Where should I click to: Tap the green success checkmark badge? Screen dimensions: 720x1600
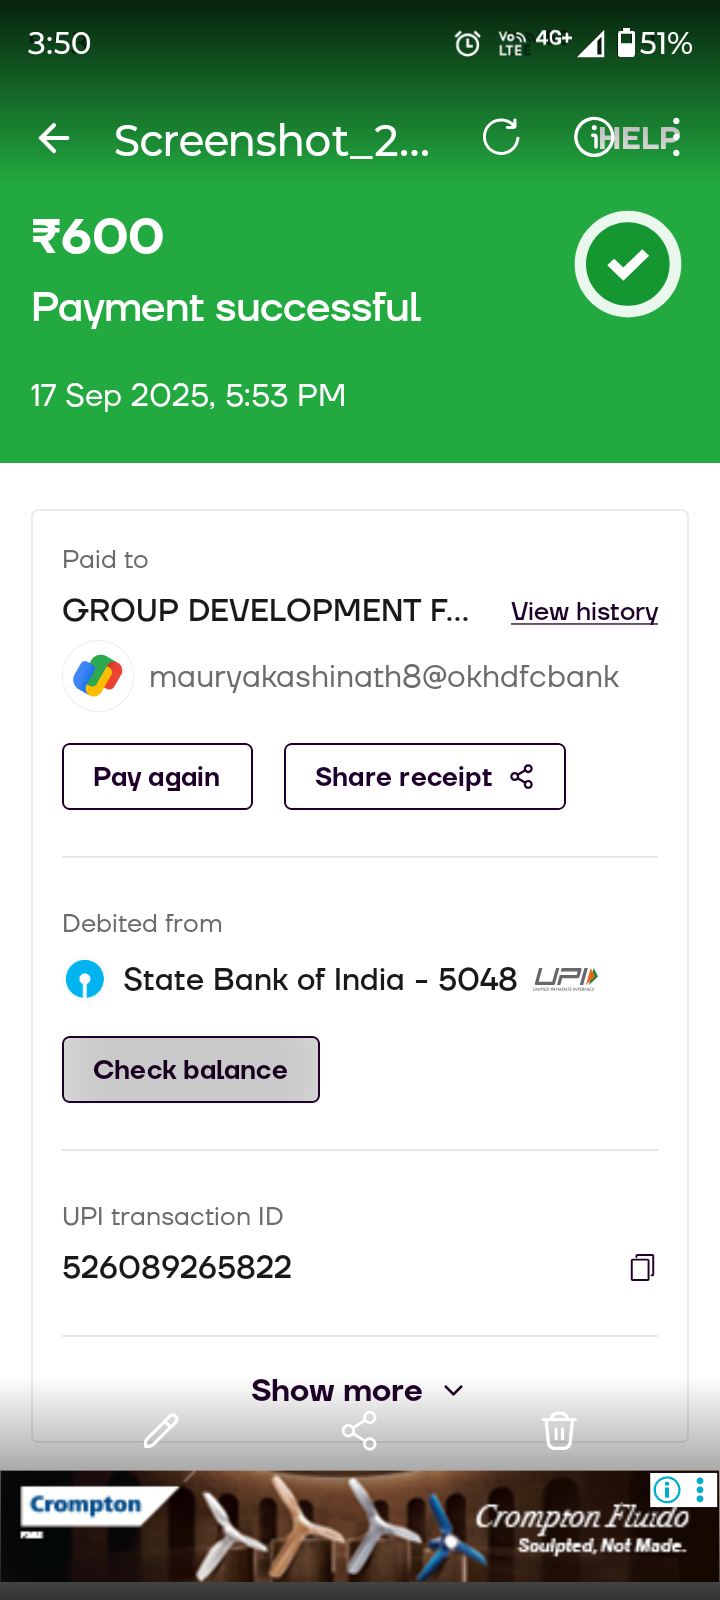tap(628, 264)
